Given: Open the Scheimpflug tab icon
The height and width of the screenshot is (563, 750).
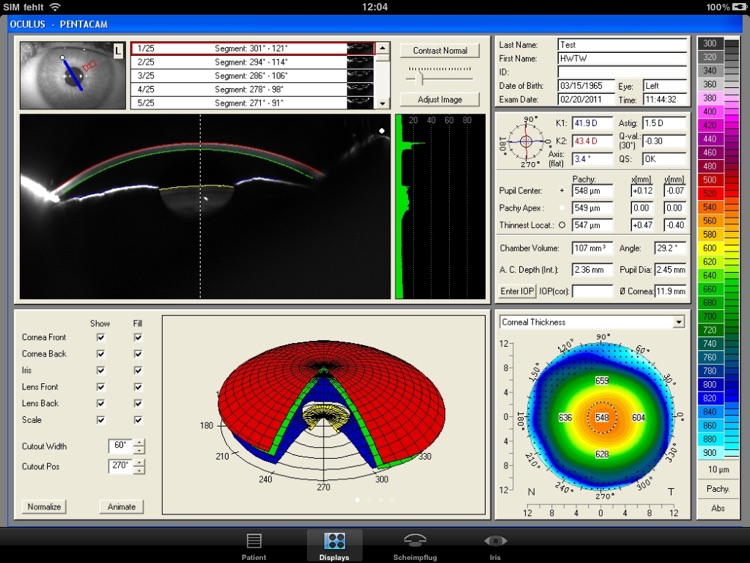Looking at the screenshot, I should click(x=415, y=541).
